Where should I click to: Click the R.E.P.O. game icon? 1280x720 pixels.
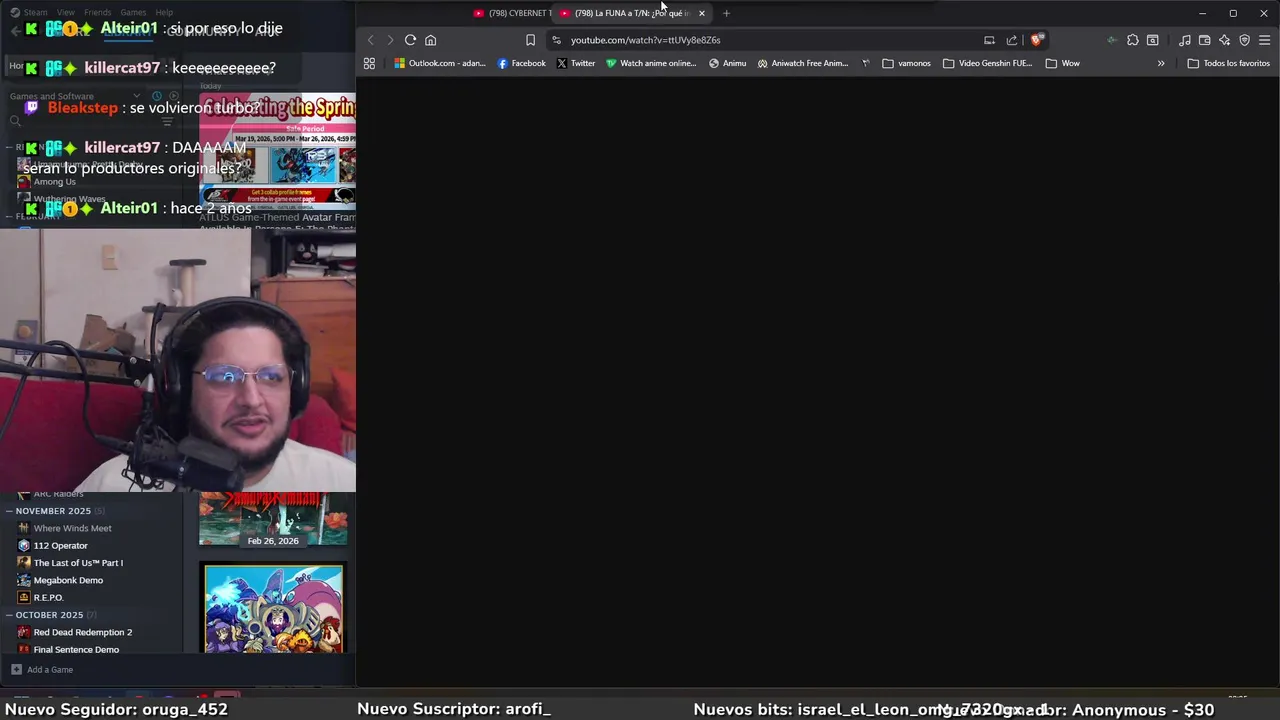[x=24, y=598]
